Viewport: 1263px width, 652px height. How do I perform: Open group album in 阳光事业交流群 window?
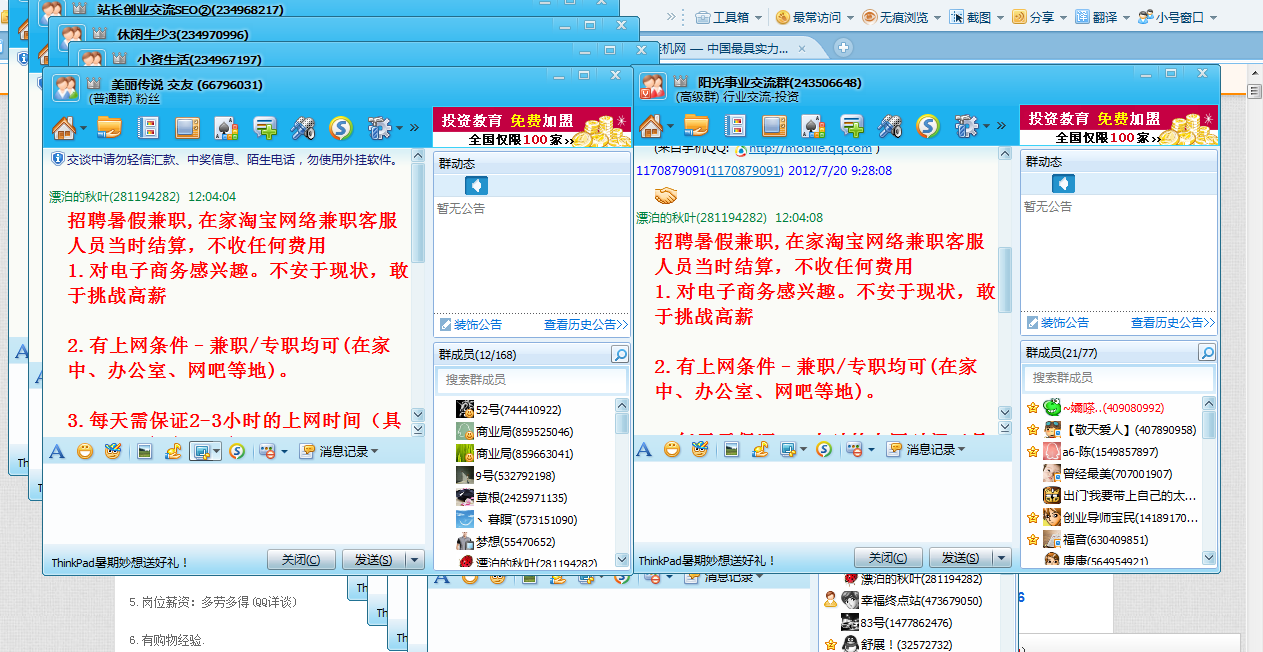[x=735, y=126]
